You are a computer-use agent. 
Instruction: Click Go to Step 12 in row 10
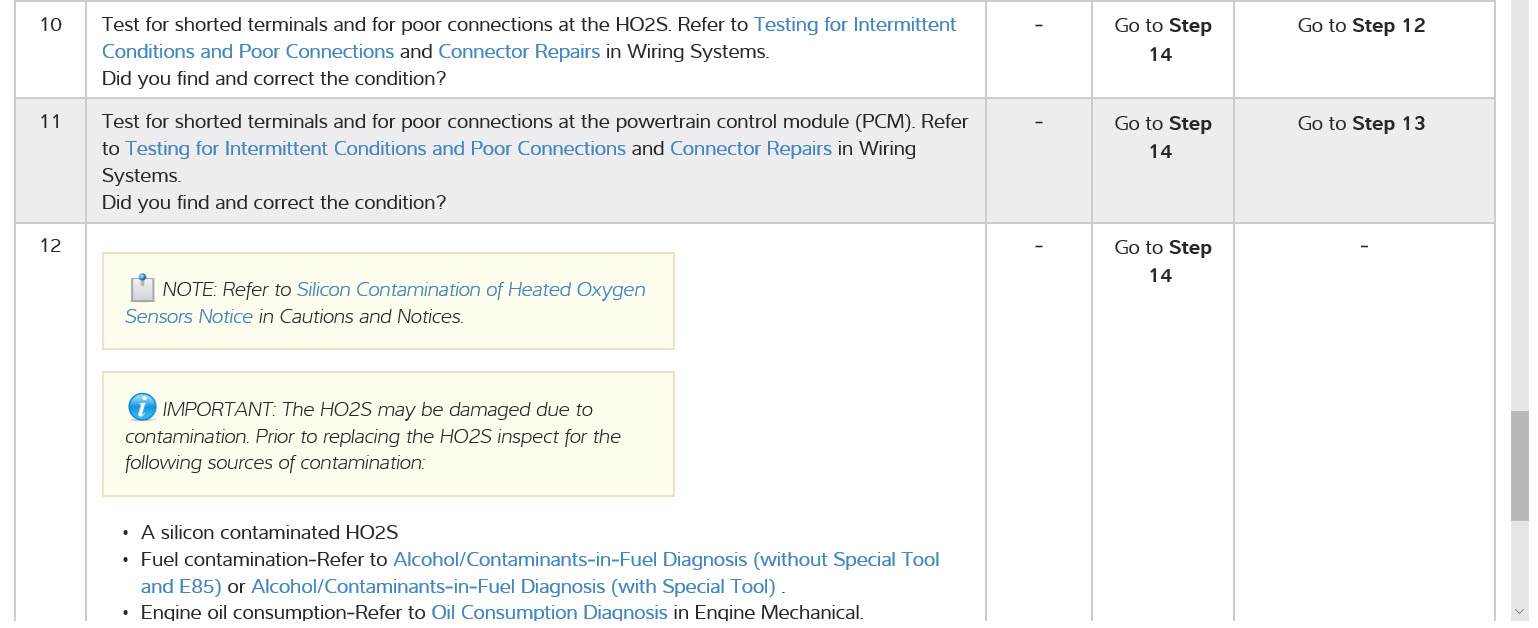[x=1361, y=26]
